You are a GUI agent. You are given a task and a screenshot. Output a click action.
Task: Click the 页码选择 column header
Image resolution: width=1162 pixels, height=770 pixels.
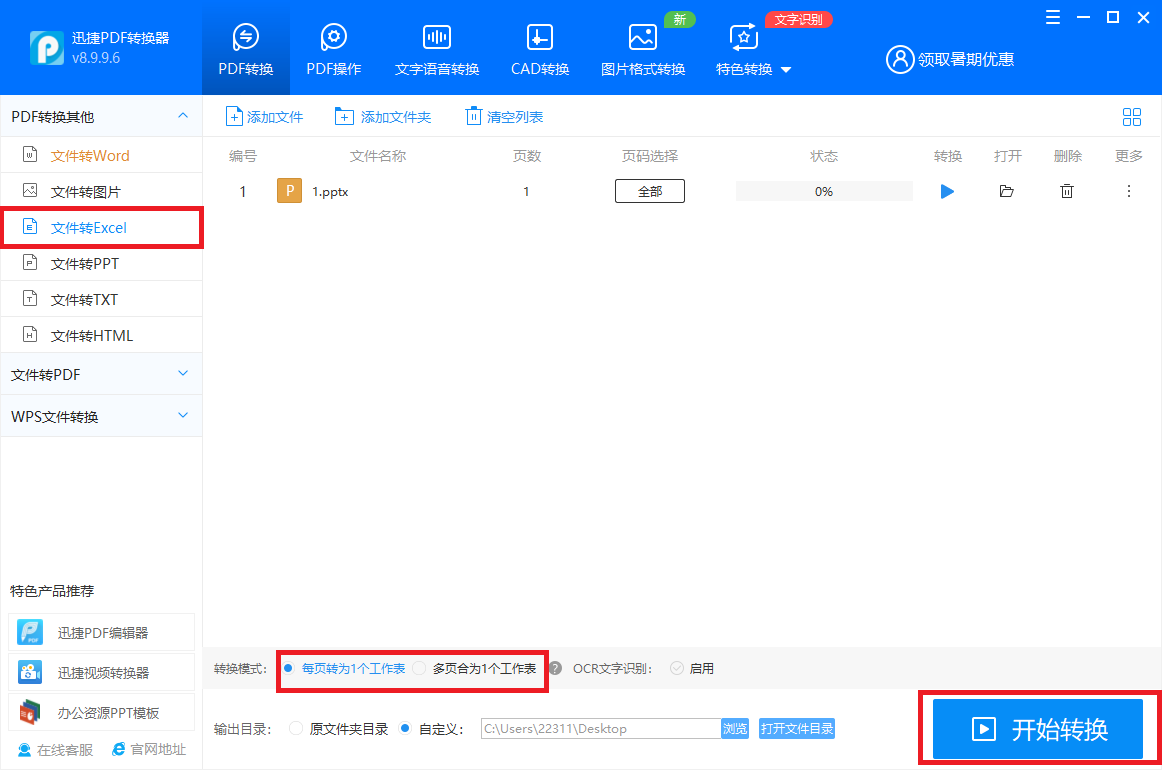pos(650,156)
